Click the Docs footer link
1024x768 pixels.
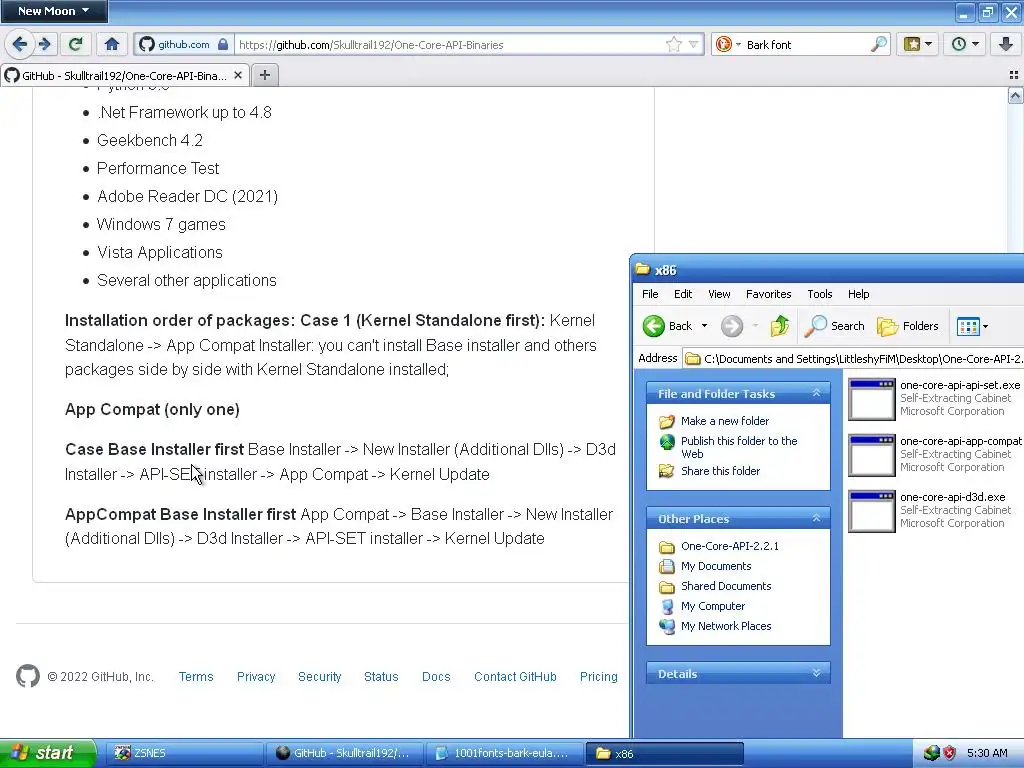pyautogui.click(x=436, y=677)
